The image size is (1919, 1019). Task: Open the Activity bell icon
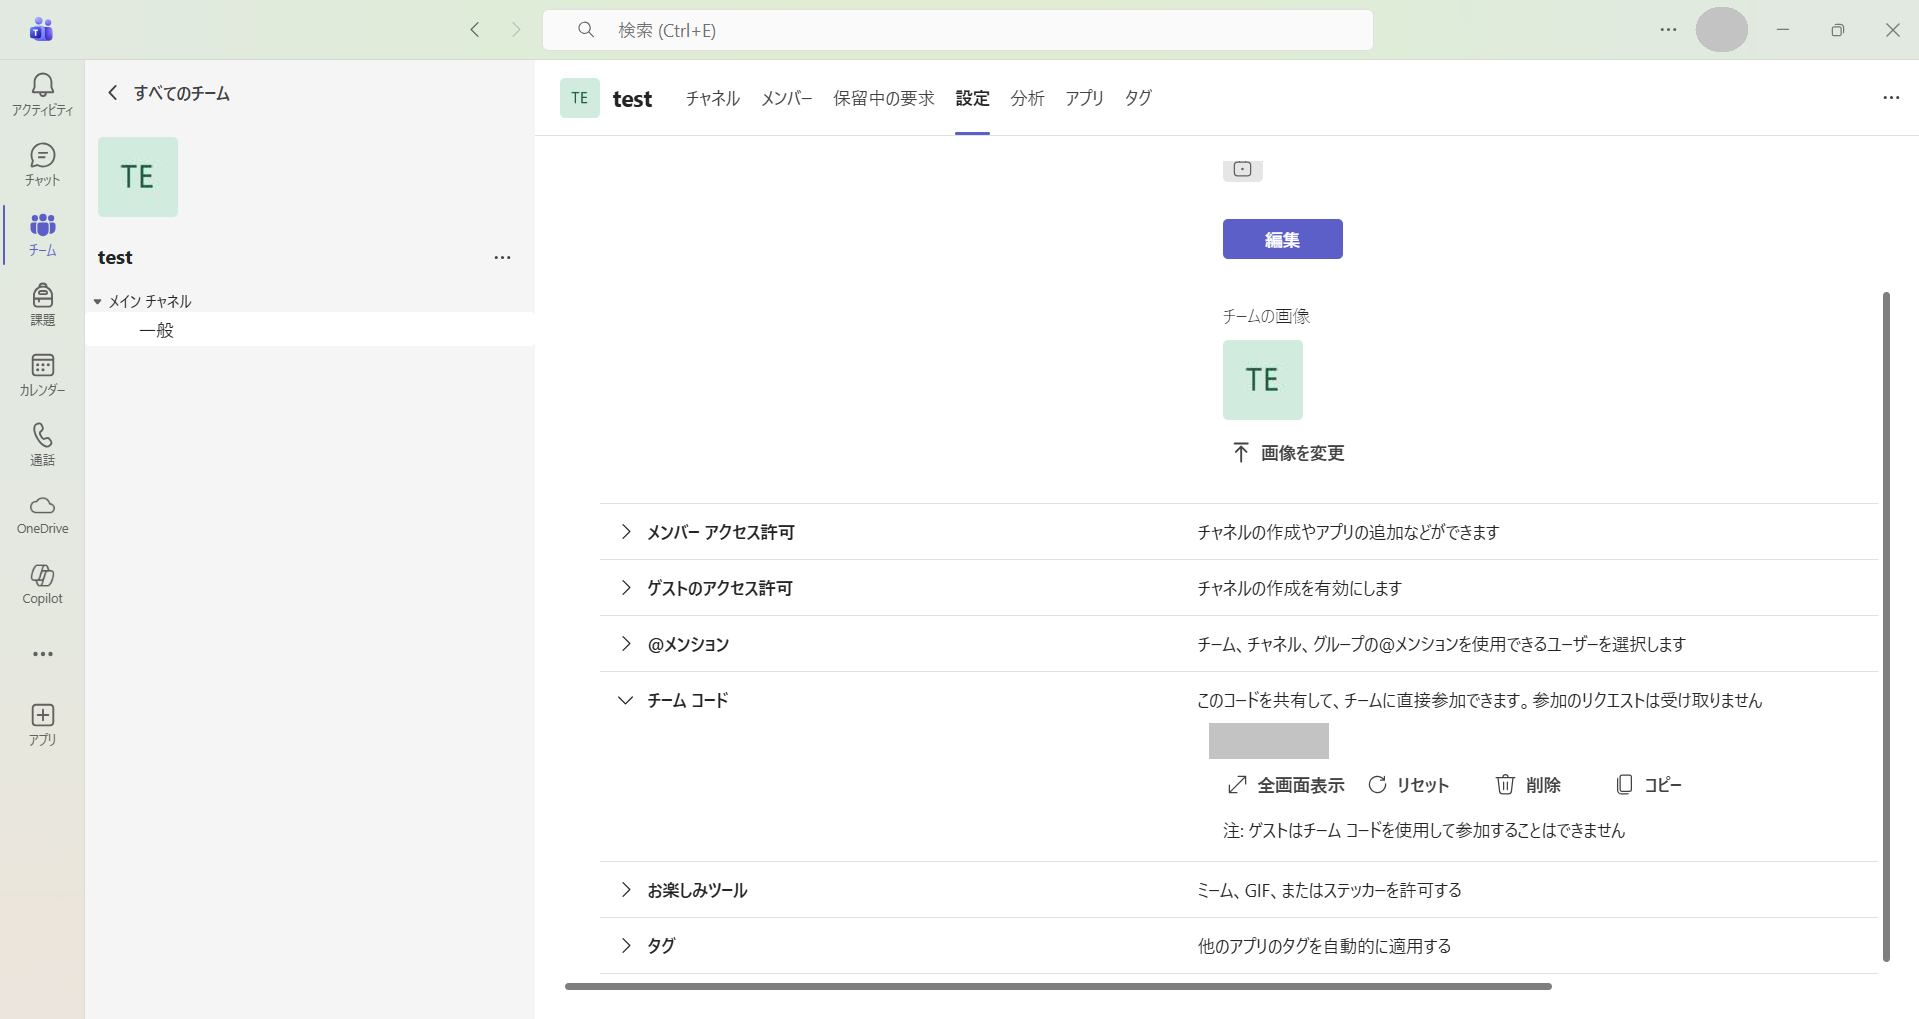pos(42,86)
